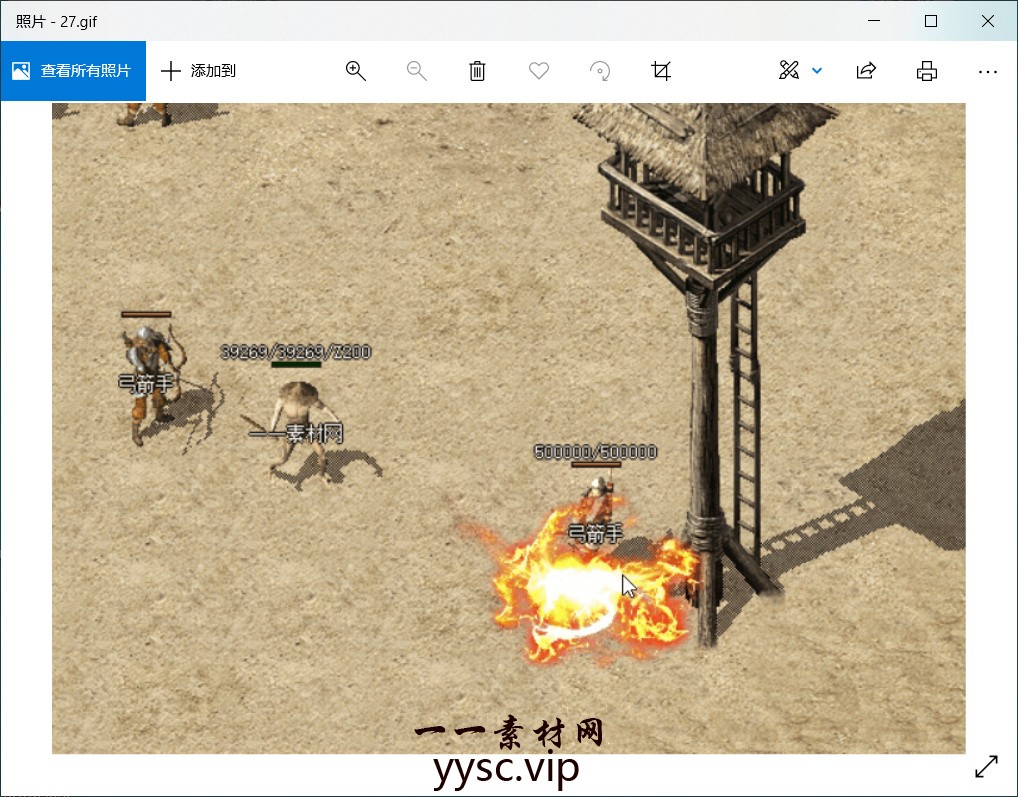Maximize the Photos window
Screen dimensions: 1018x797
pos(930,21)
